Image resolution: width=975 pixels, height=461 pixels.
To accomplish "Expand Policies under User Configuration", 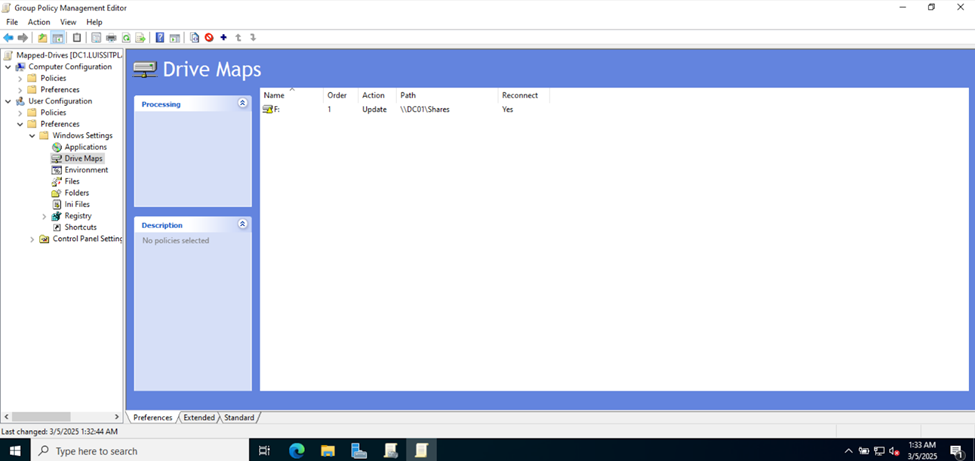I will [x=21, y=113].
